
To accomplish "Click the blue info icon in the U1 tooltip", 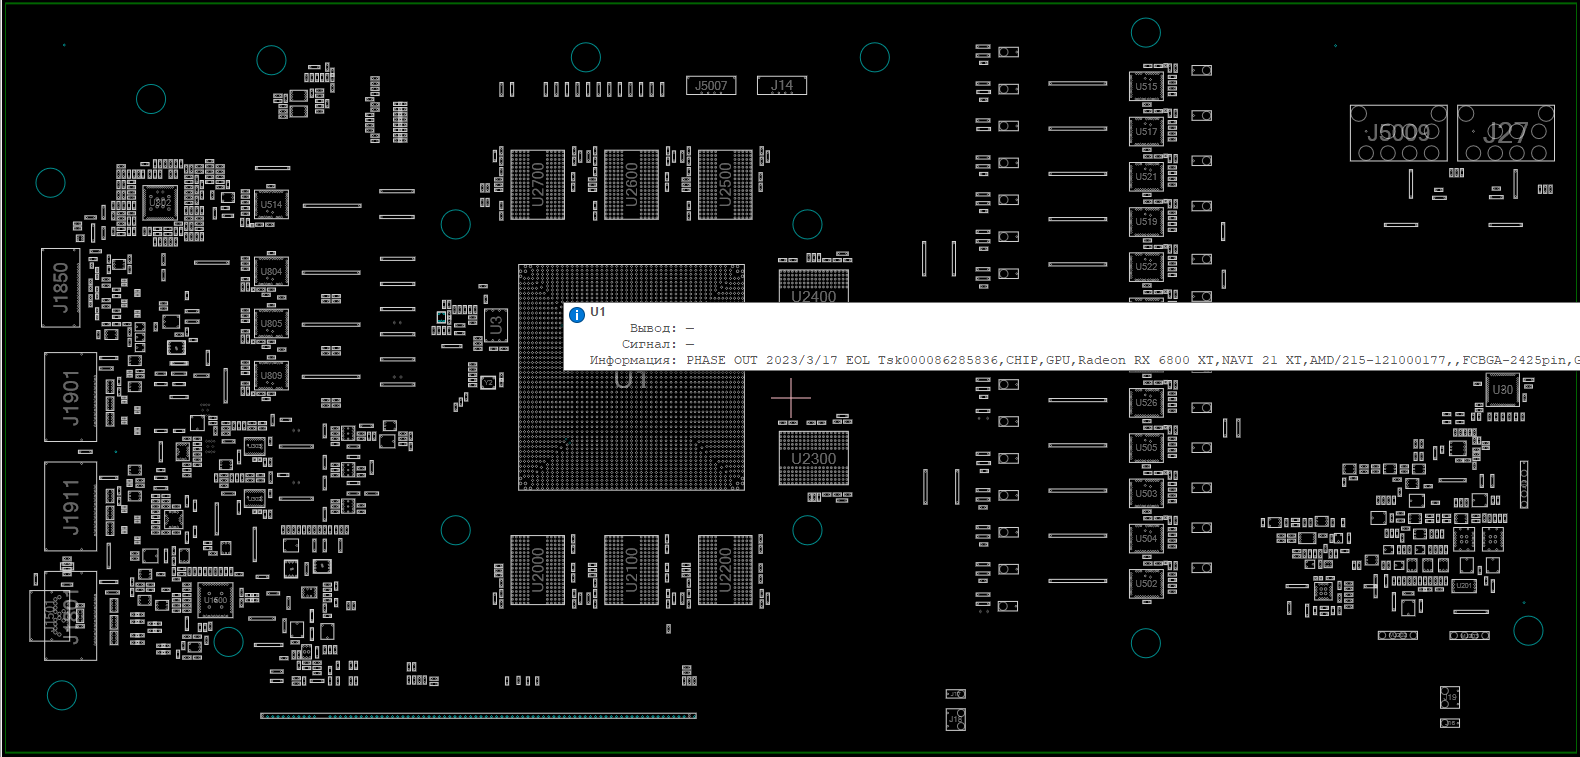I will [577, 315].
